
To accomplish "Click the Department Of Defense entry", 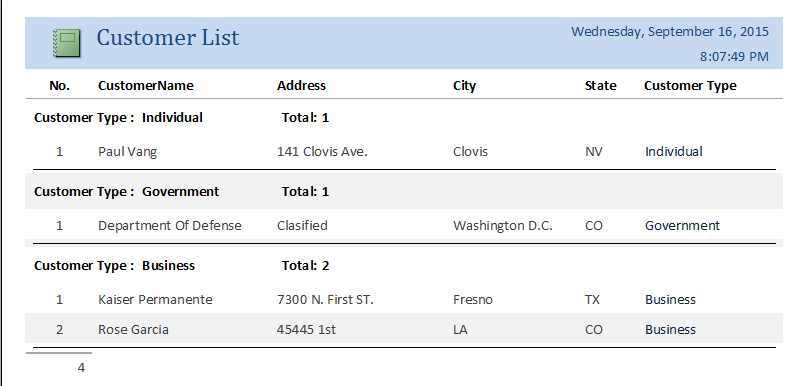I will [x=170, y=226].
